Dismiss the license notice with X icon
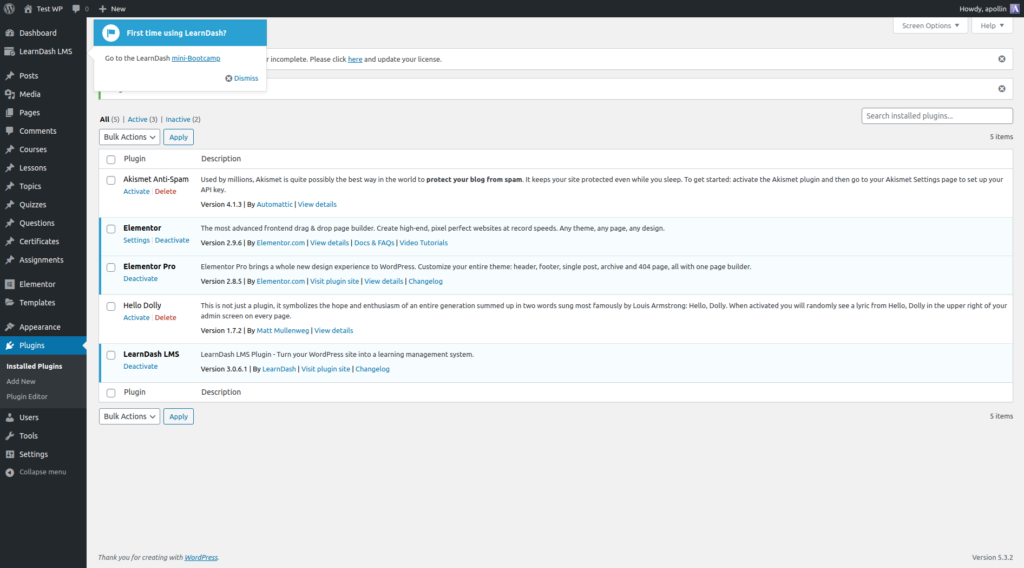This screenshot has height=568, width=1024. pyautogui.click(x=1001, y=59)
